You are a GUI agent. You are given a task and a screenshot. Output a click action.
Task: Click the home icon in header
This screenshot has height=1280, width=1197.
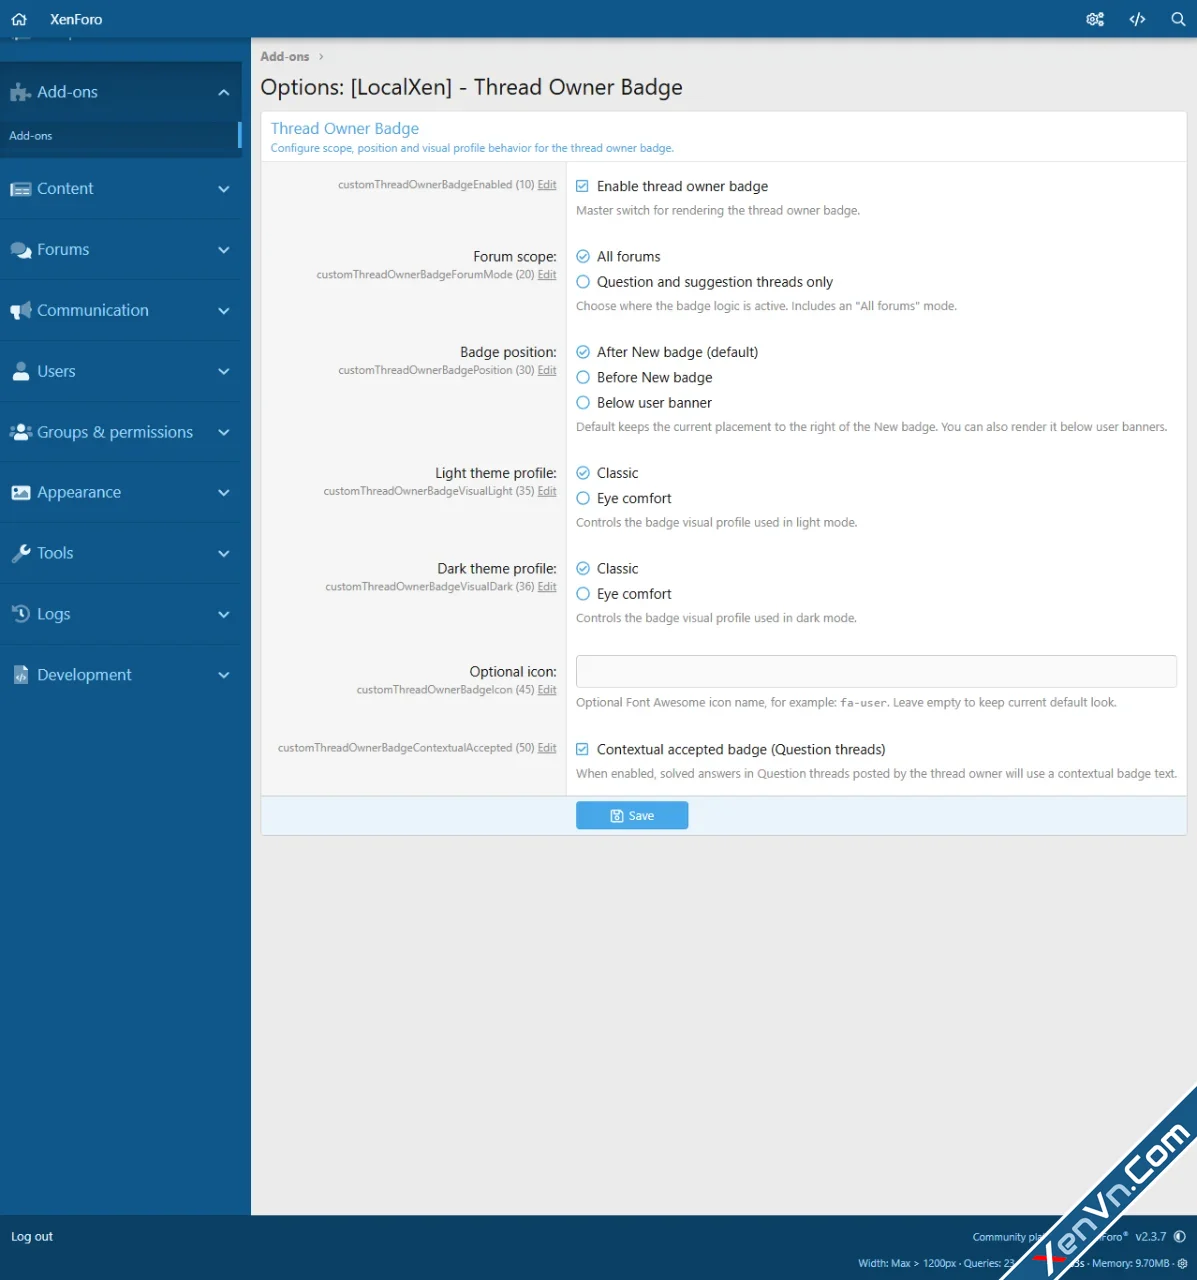point(19,19)
